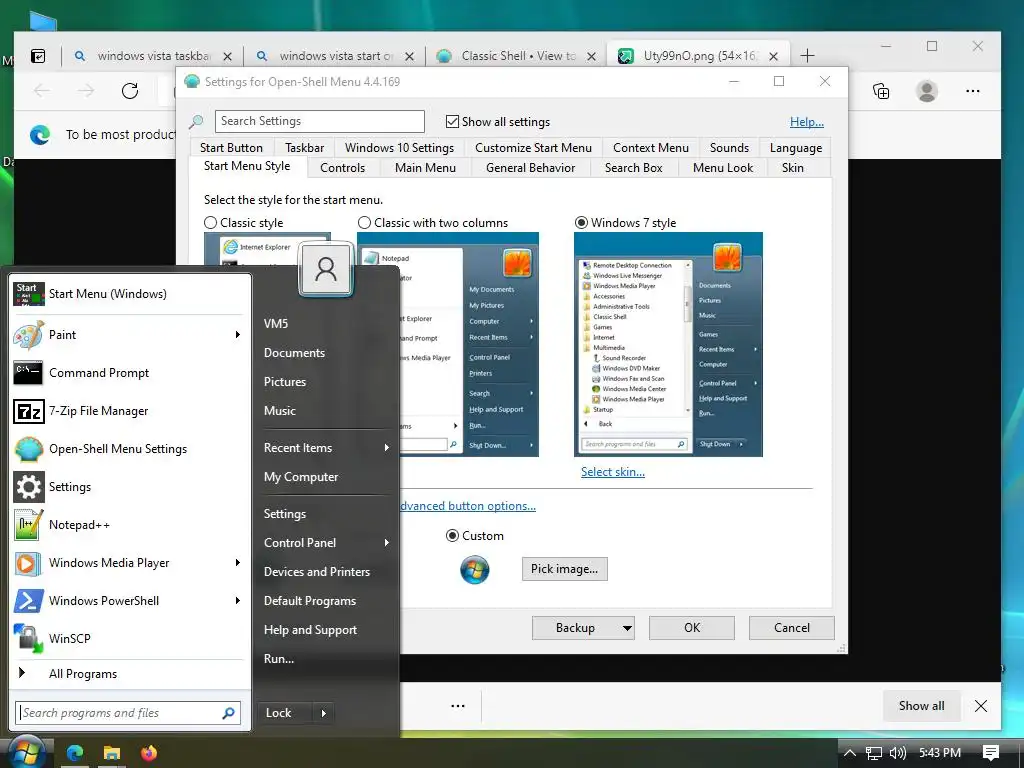This screenshot has width=1024, height=768.
Task: Open the Lock button options arrow
Action: tap(323, 713)
